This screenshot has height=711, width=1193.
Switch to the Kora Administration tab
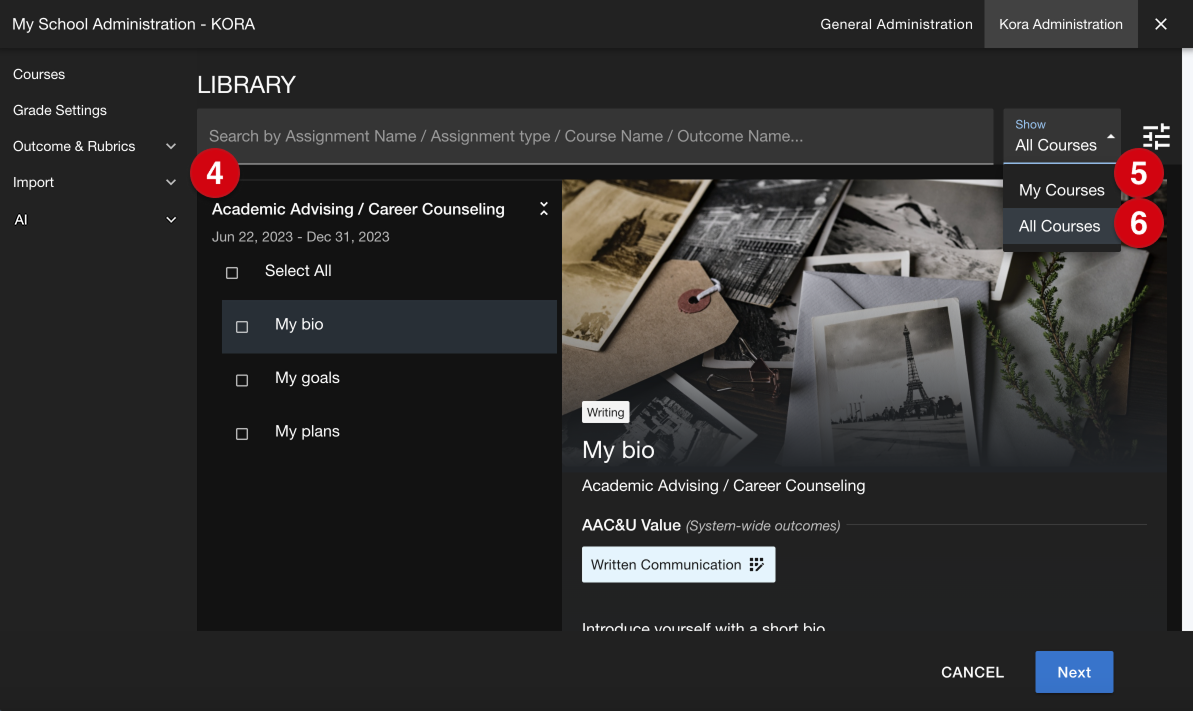[1061, 24]
